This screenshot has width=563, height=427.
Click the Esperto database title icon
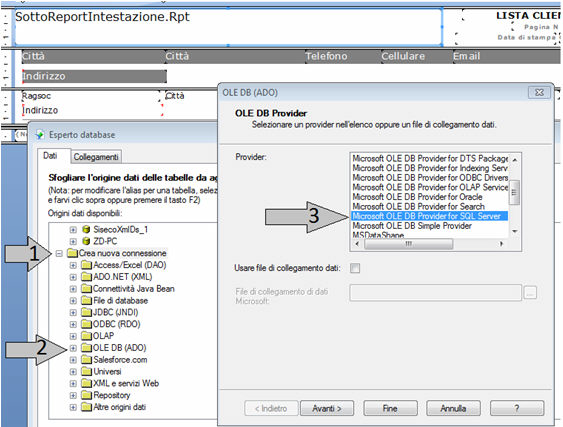40,135
